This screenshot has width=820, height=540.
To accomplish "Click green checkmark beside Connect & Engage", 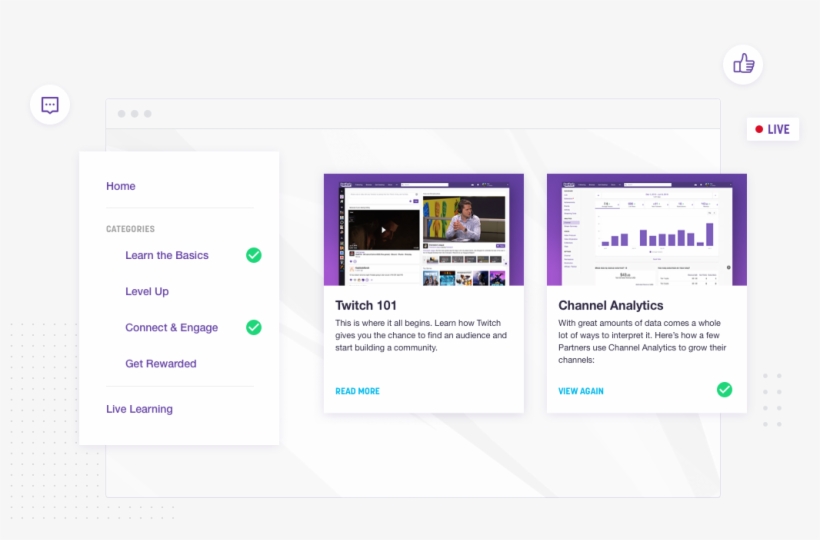I will [254, 327].
